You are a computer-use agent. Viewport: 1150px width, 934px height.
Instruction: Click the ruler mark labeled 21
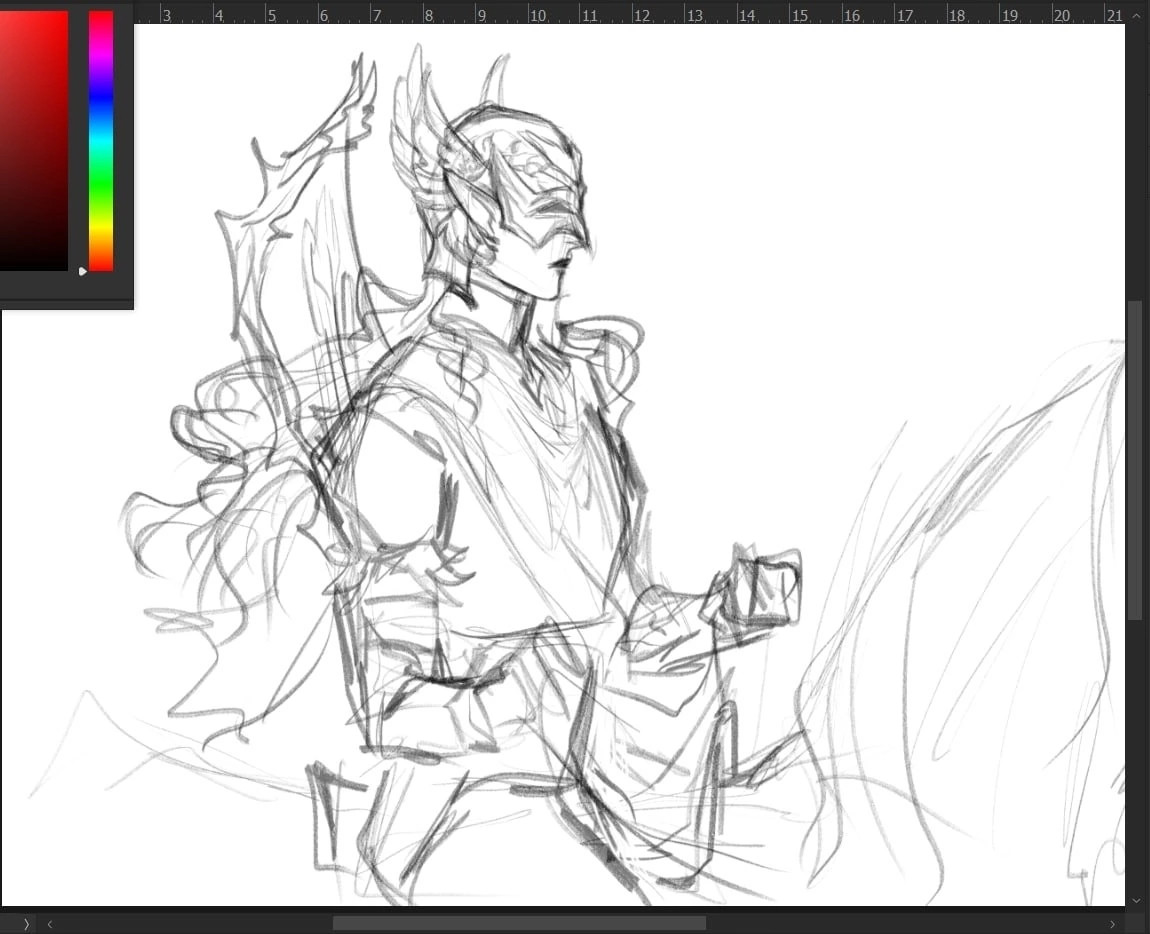1115,15
